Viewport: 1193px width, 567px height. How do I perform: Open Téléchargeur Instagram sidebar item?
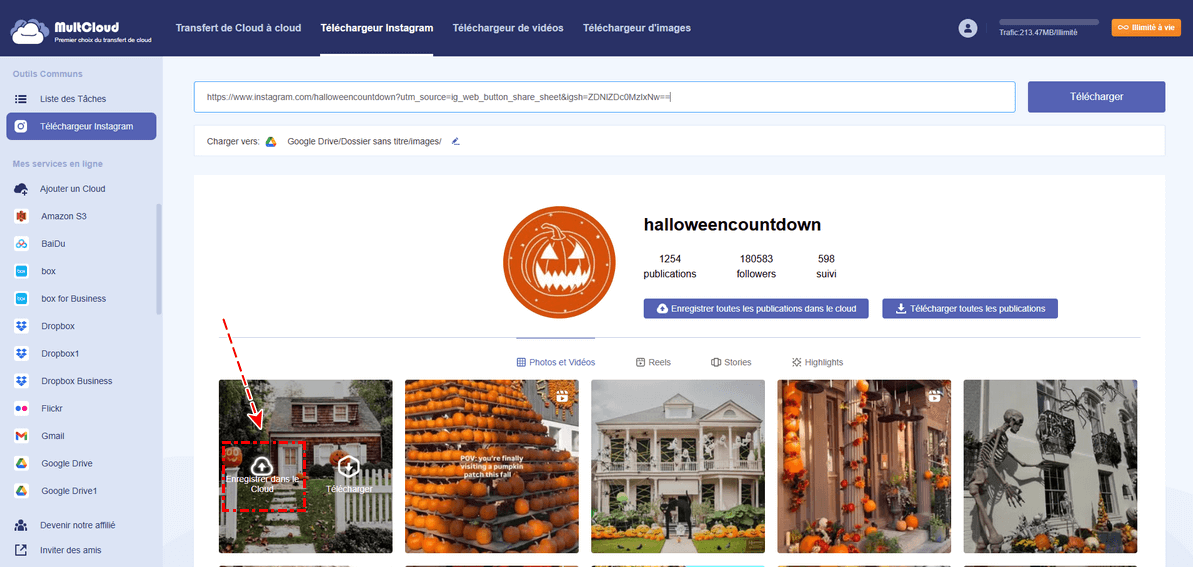[81, 126]
